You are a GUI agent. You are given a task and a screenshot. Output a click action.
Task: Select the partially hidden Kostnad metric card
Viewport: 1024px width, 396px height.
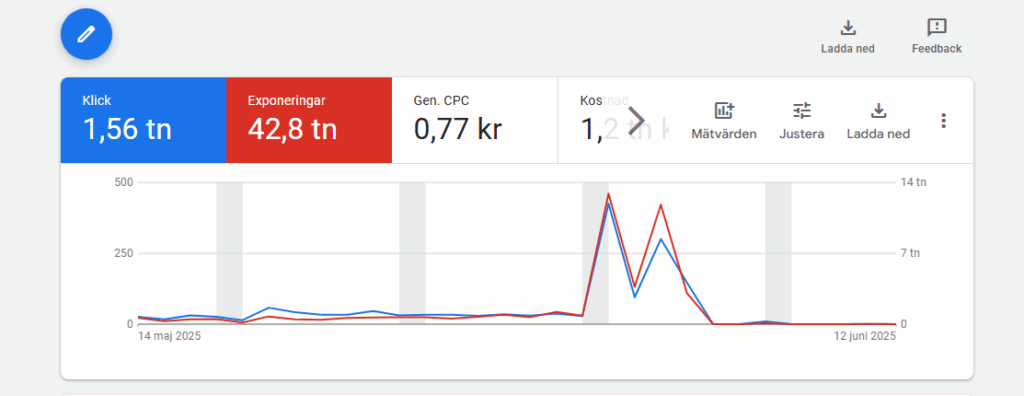614,120
